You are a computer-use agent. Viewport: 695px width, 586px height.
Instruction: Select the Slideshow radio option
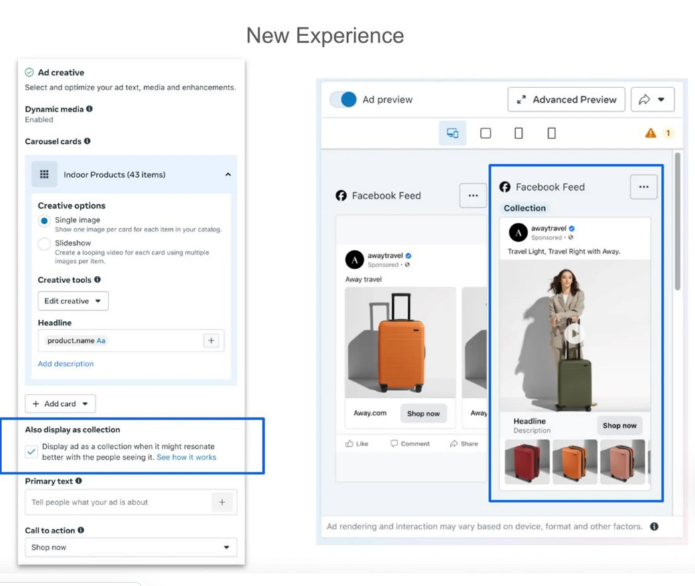(x=44, y=243)
